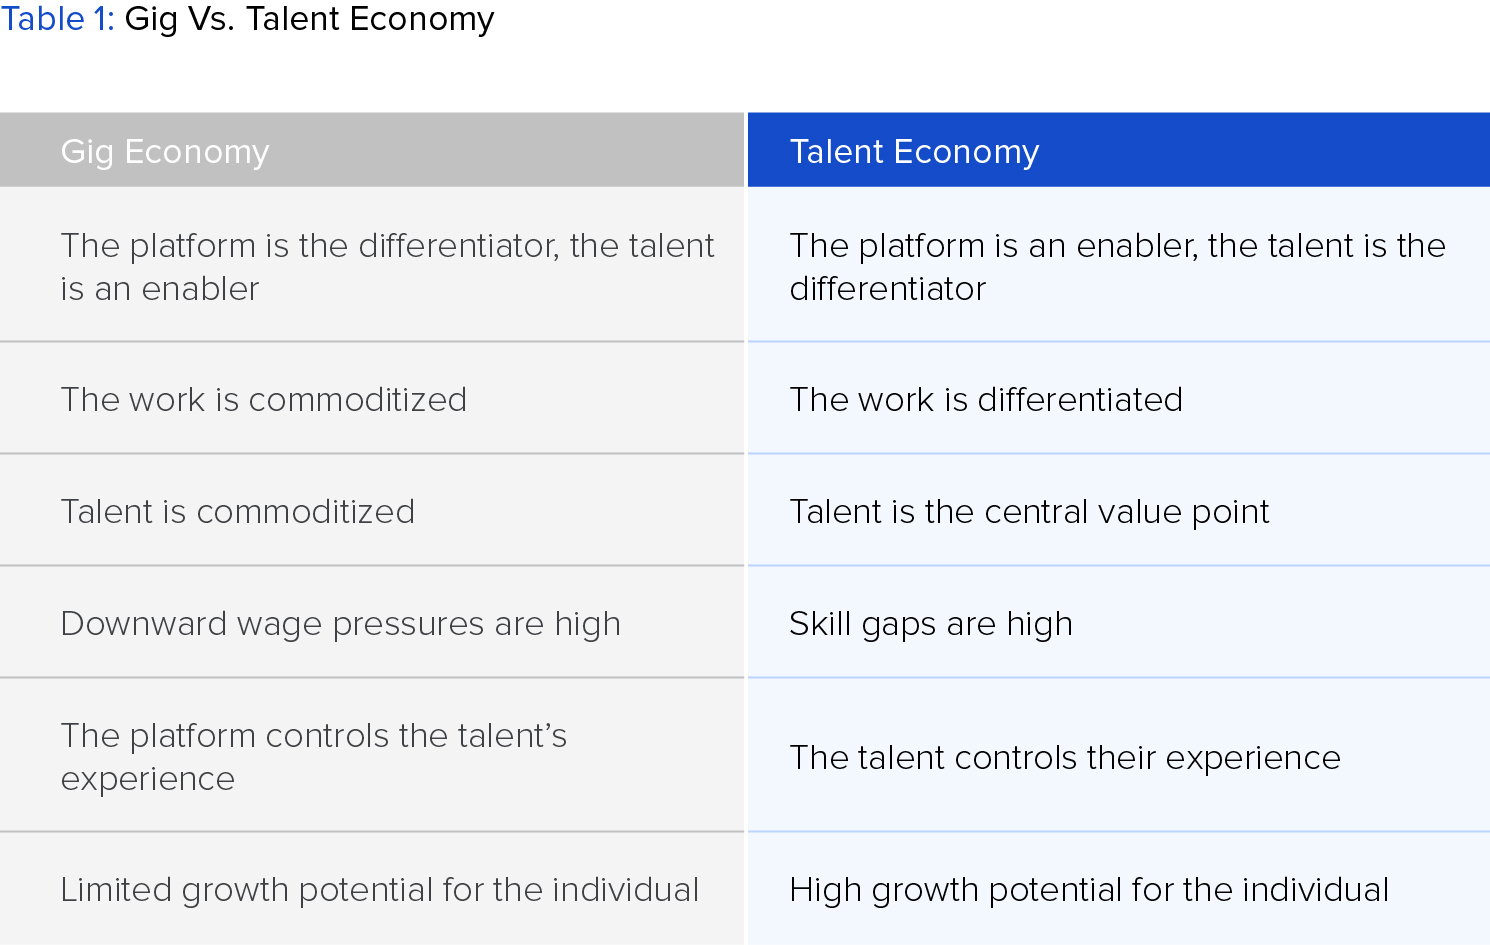
Task: Click the 'Gig Vs. Talent Economy' title text
Action: pos(309,19)
